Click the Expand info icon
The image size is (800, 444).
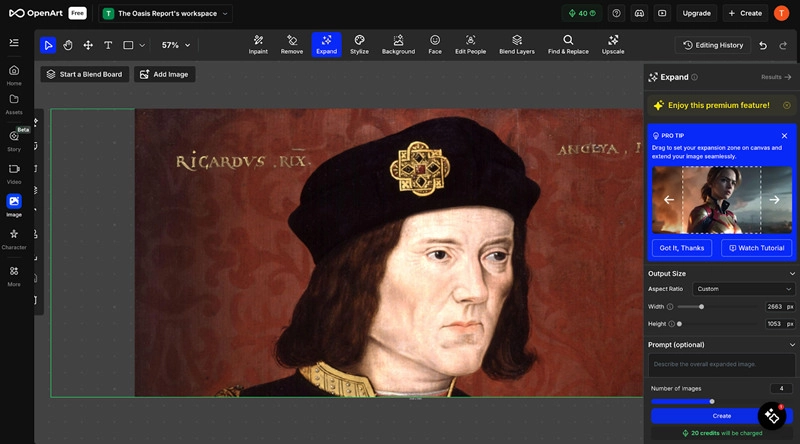click(694, 77)
